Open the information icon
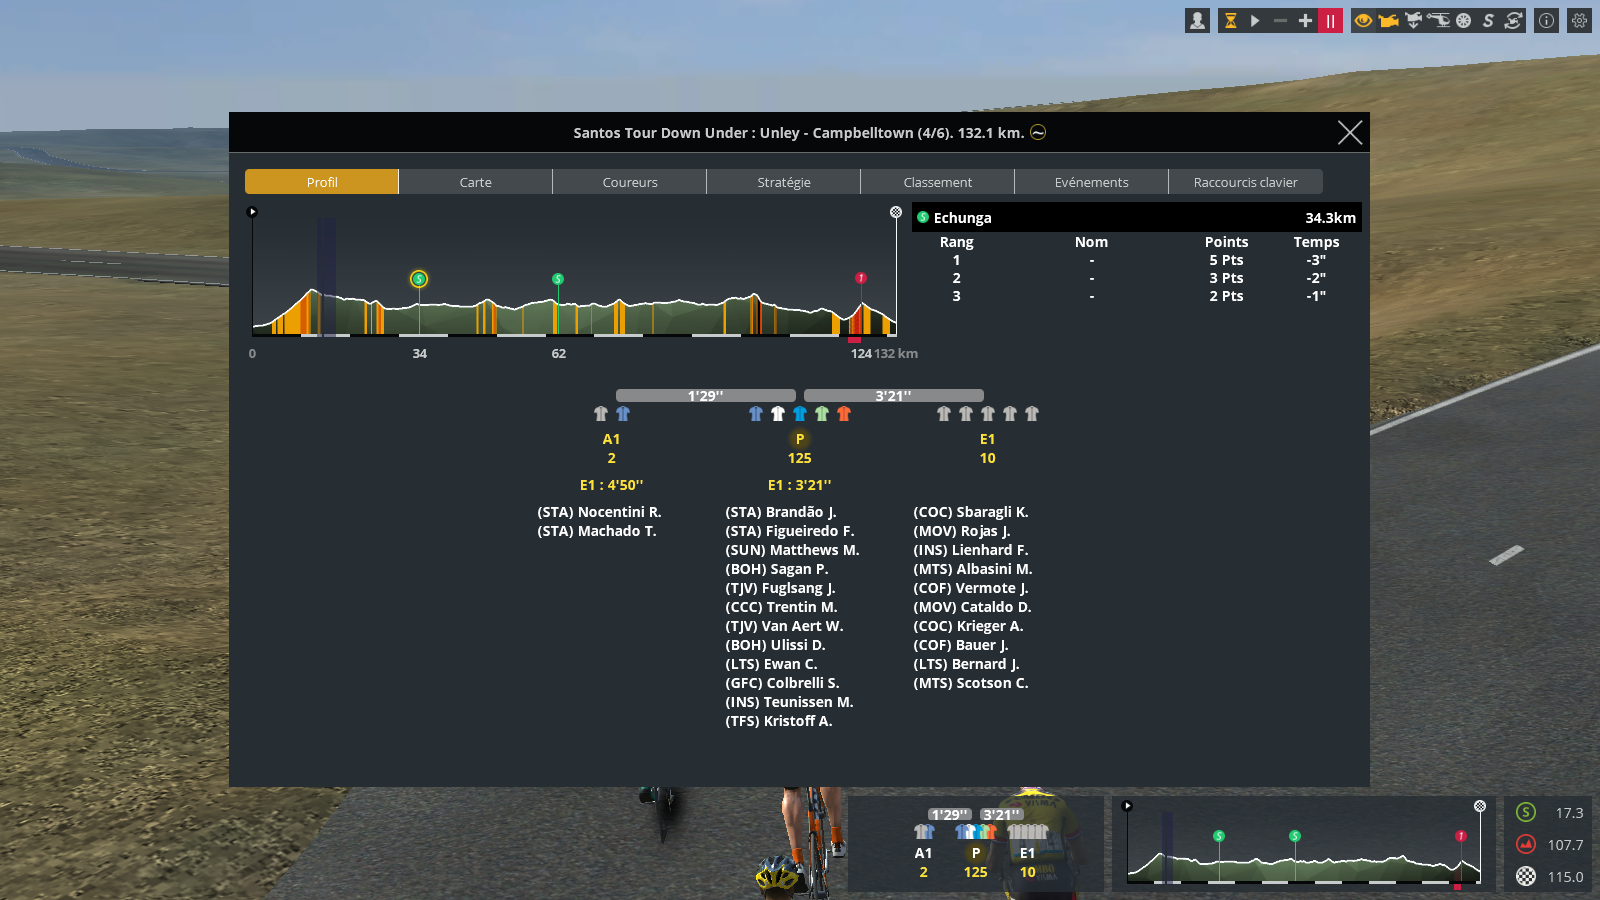This screenshot has height=900, width=1600. [1546, 20]
